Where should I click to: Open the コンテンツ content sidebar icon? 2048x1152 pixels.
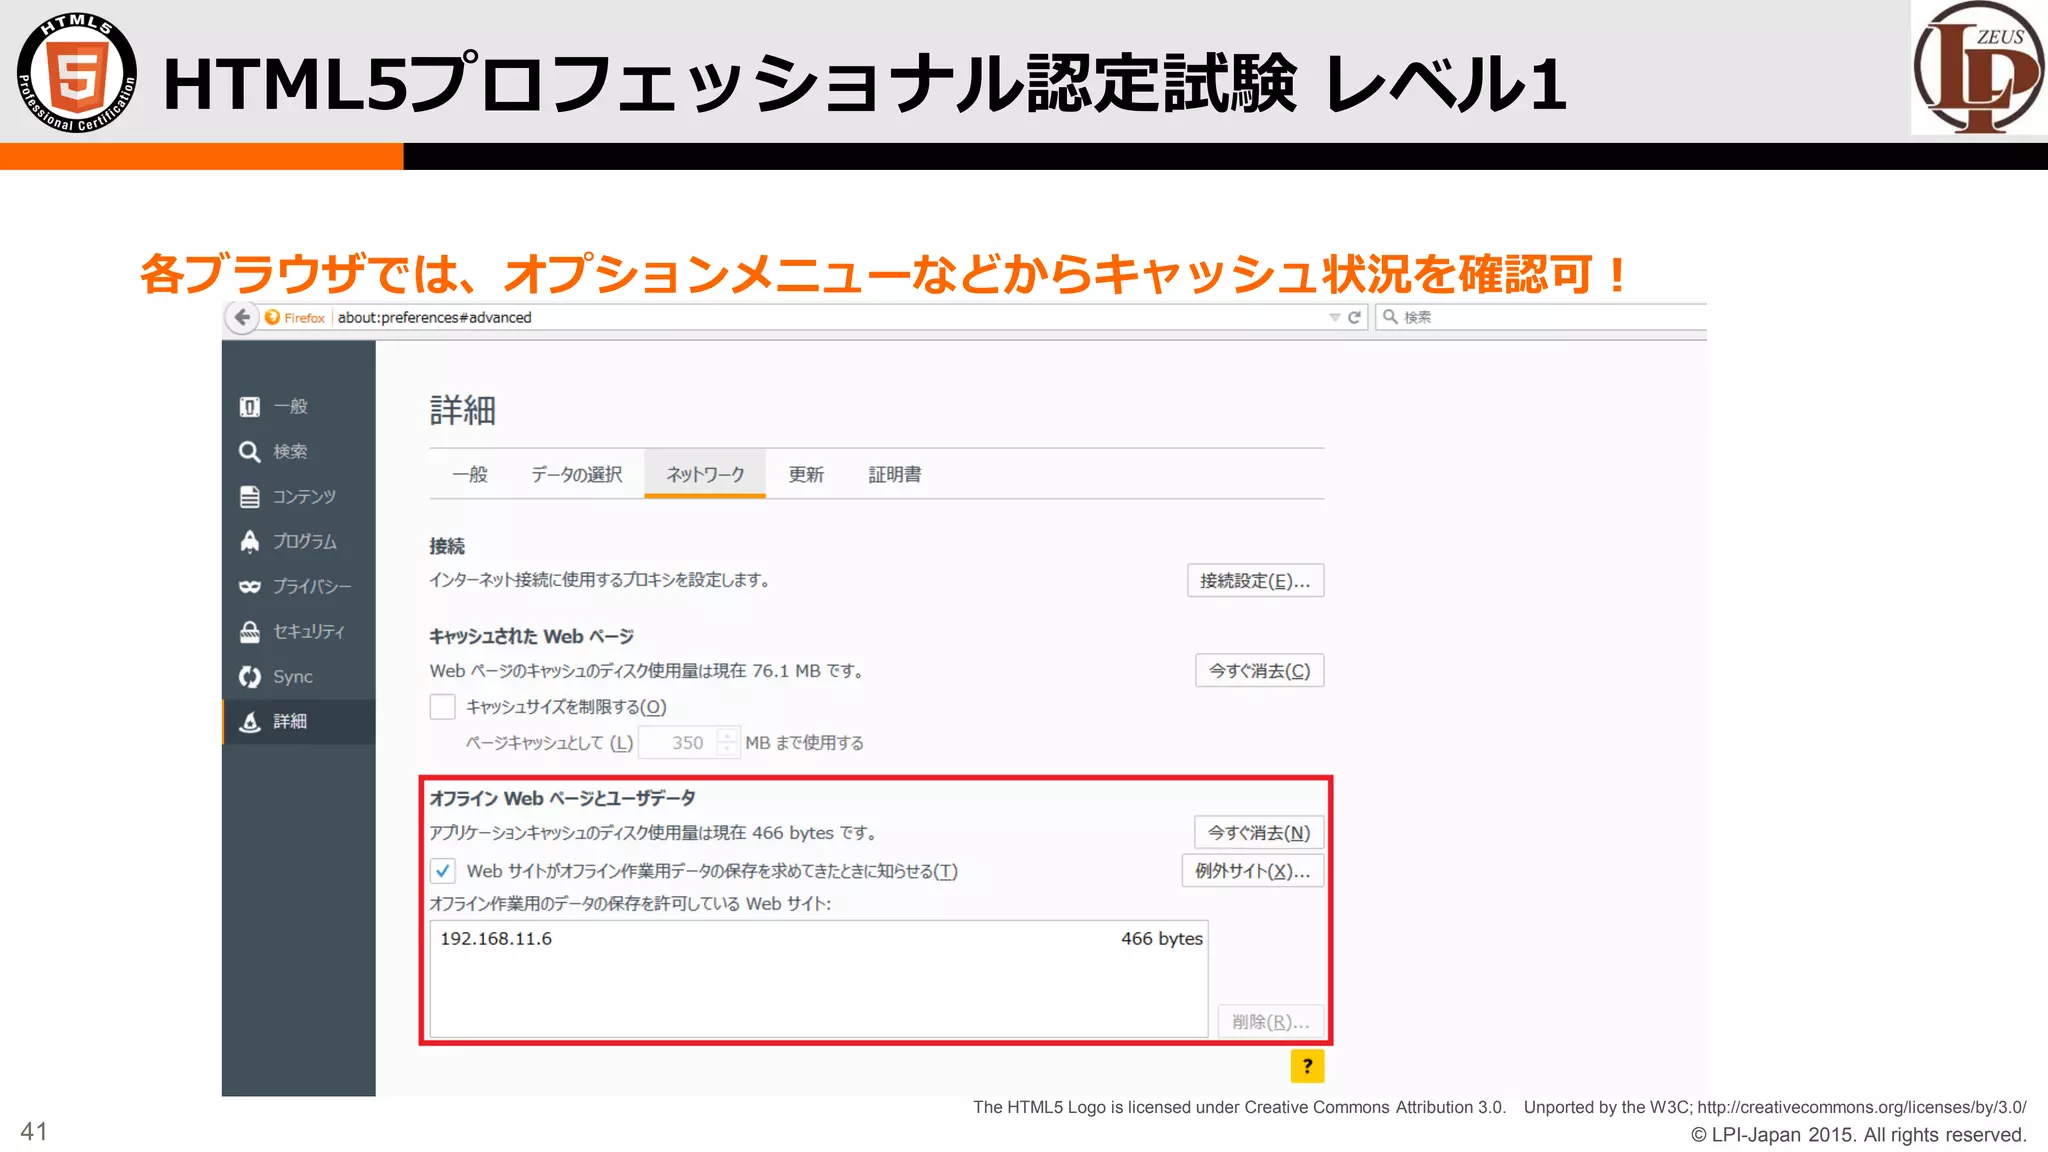pos(250,497)
